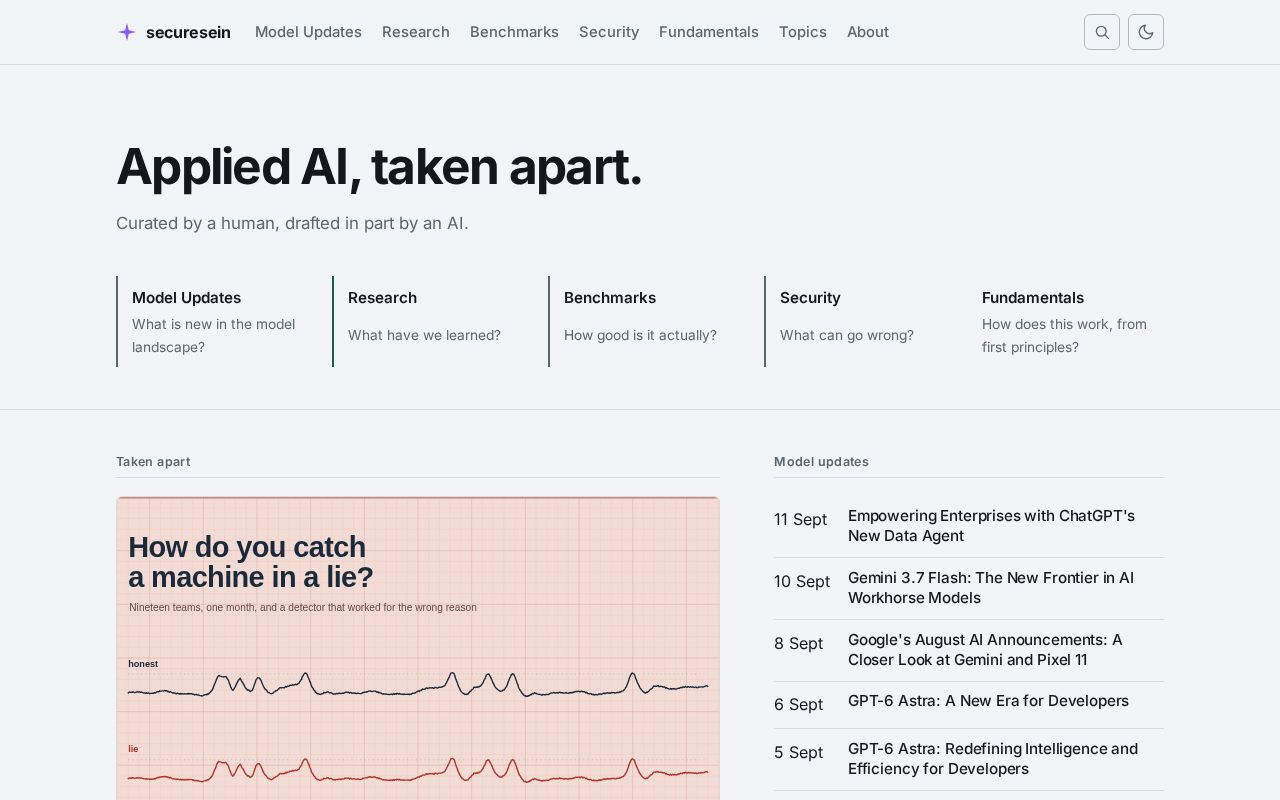Visit the About page in the navigation
Screen dimensions: 1280x800
(x=868, y=32)
